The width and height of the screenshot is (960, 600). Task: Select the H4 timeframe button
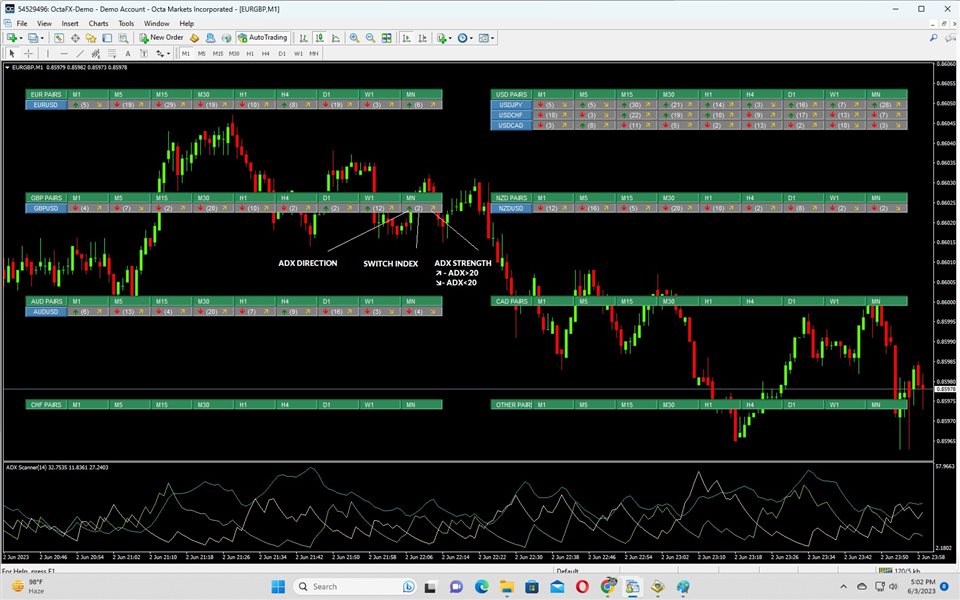coord(266,54)
